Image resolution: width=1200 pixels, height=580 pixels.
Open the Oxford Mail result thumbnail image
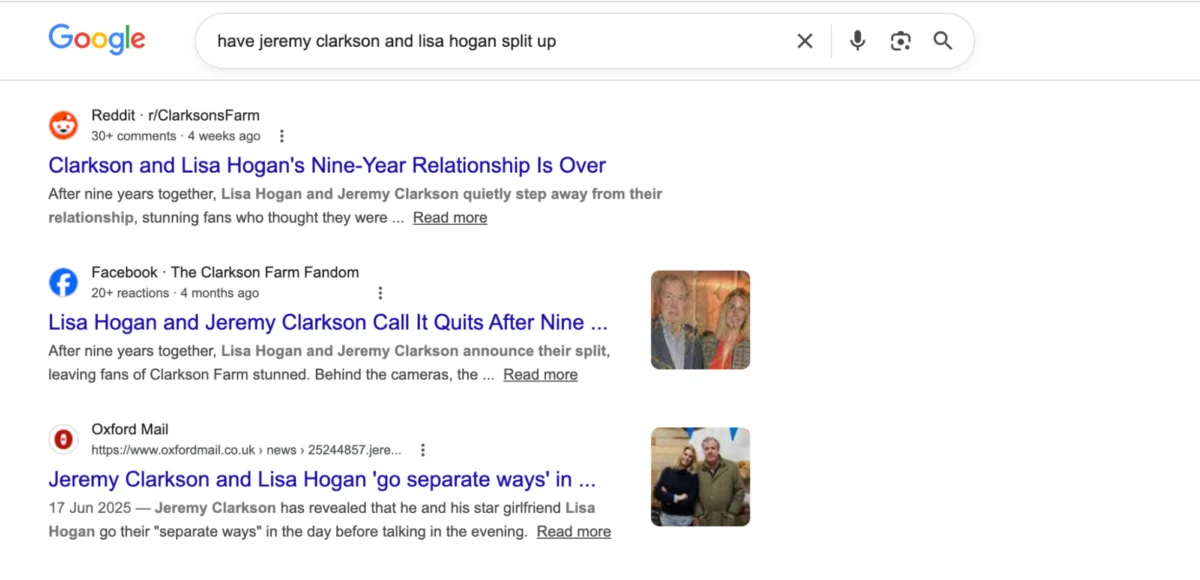pos(700,477)
